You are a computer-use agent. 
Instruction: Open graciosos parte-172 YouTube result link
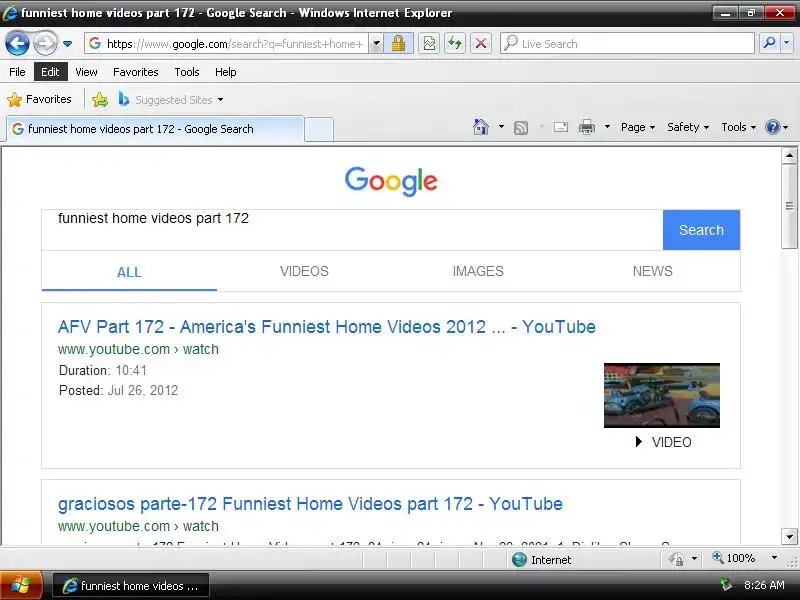(x=310, y=504)
